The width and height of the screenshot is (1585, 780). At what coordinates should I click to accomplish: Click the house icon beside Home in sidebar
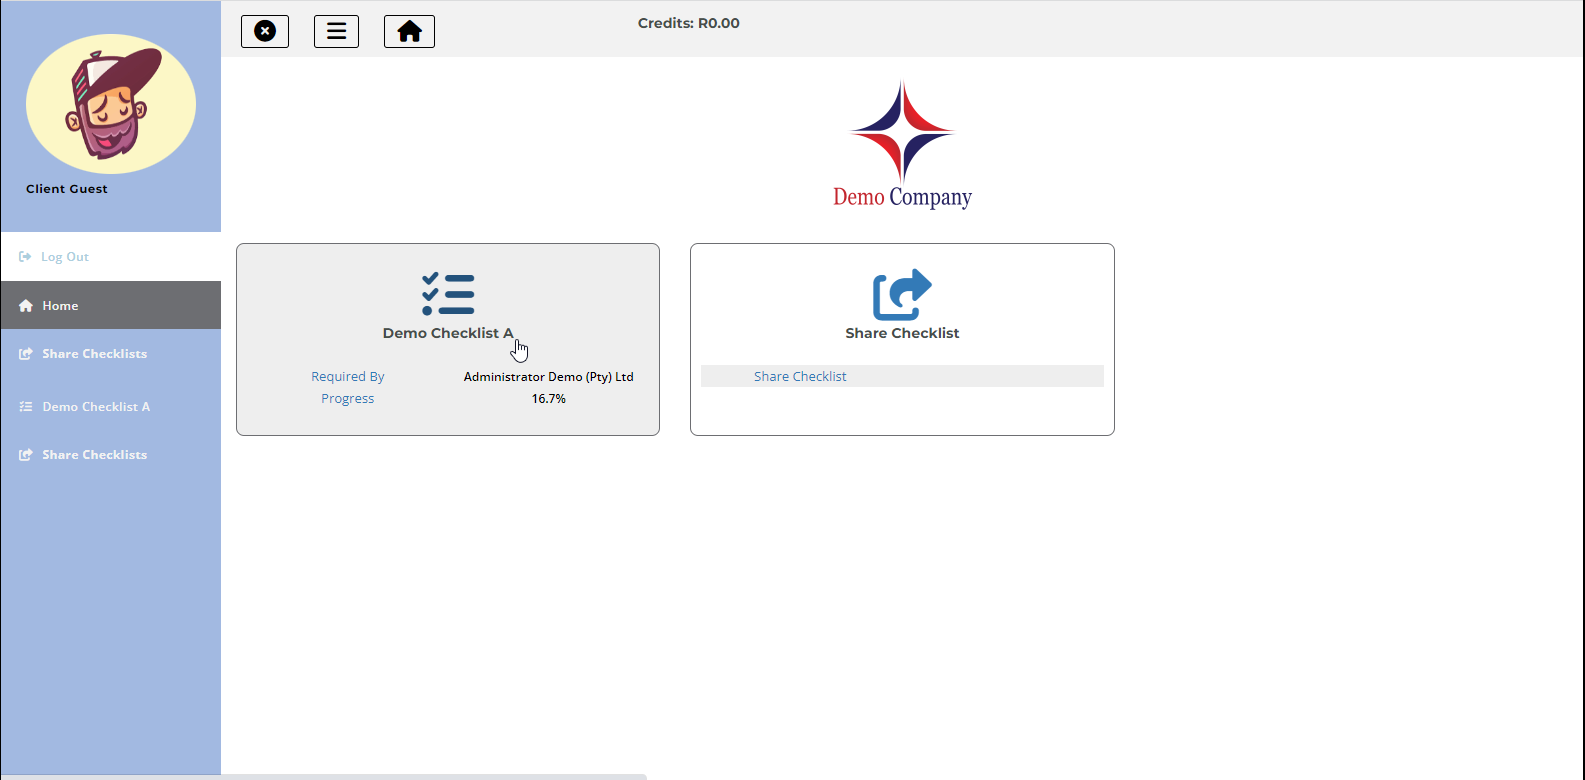26,306
